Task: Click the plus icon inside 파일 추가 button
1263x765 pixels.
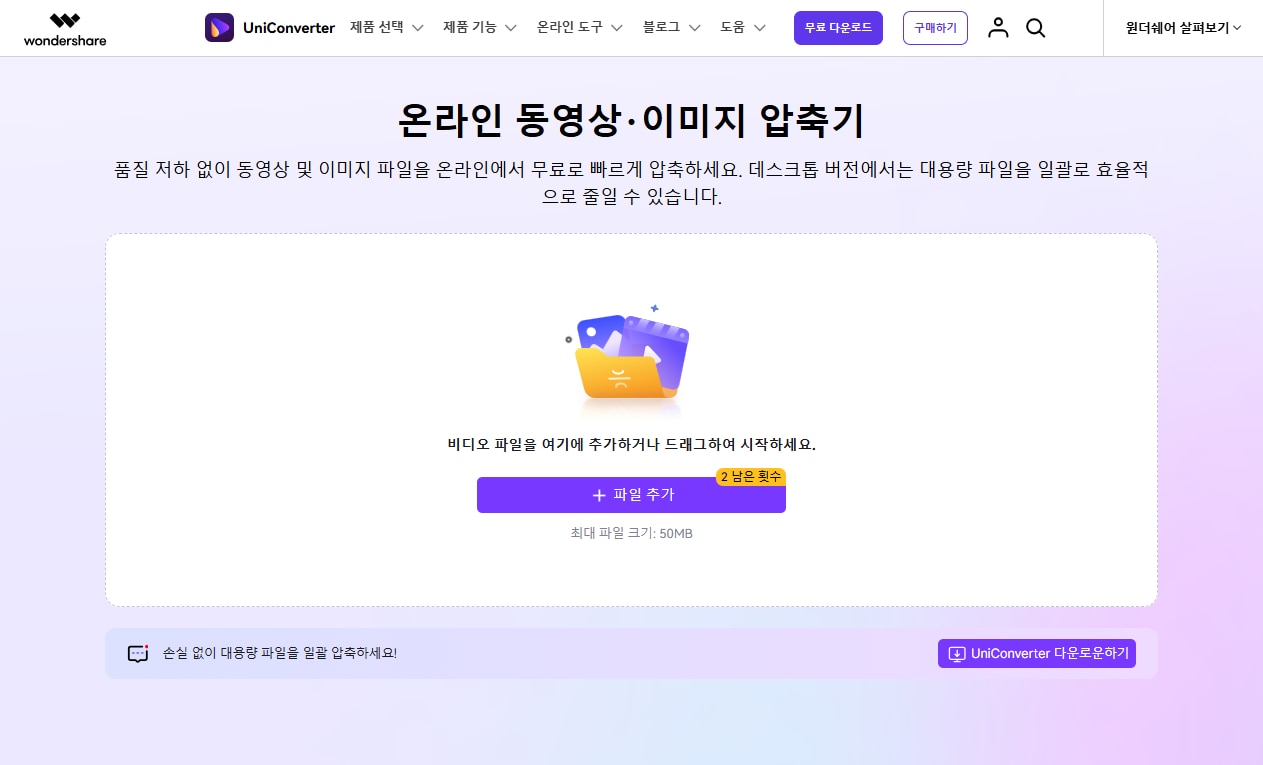Action: pos(598,495)
